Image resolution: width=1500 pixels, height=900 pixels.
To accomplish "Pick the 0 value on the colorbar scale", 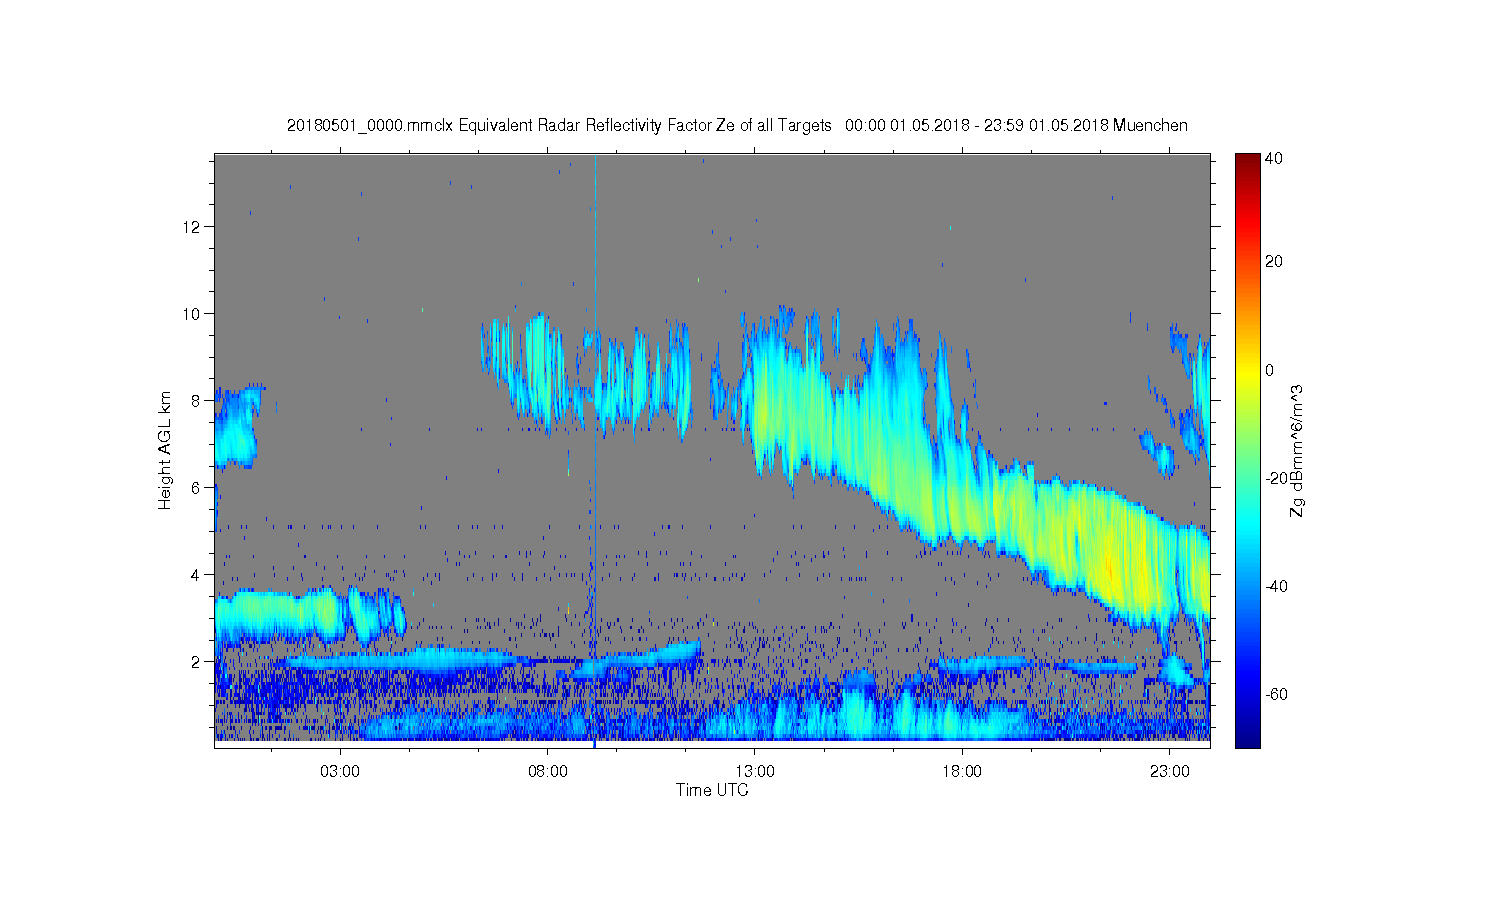I will click(1270, 370).
